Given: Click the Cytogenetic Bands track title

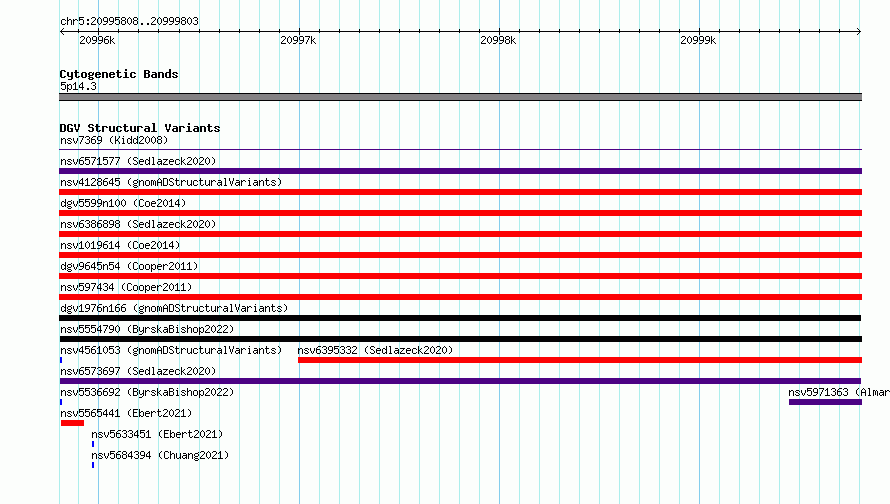Looking at the screenshot, I should pos(119,74).
